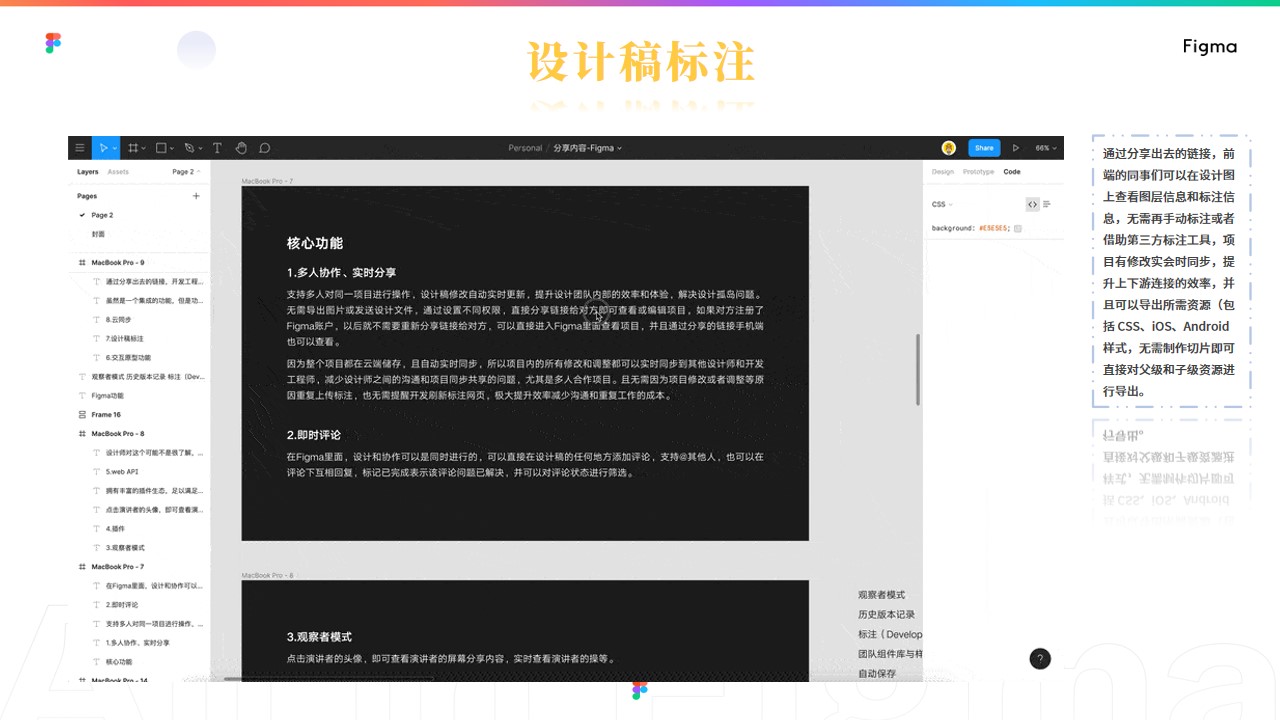
Task: Click the #E5E5E5 background color swatch
Action: point(1018,229)
